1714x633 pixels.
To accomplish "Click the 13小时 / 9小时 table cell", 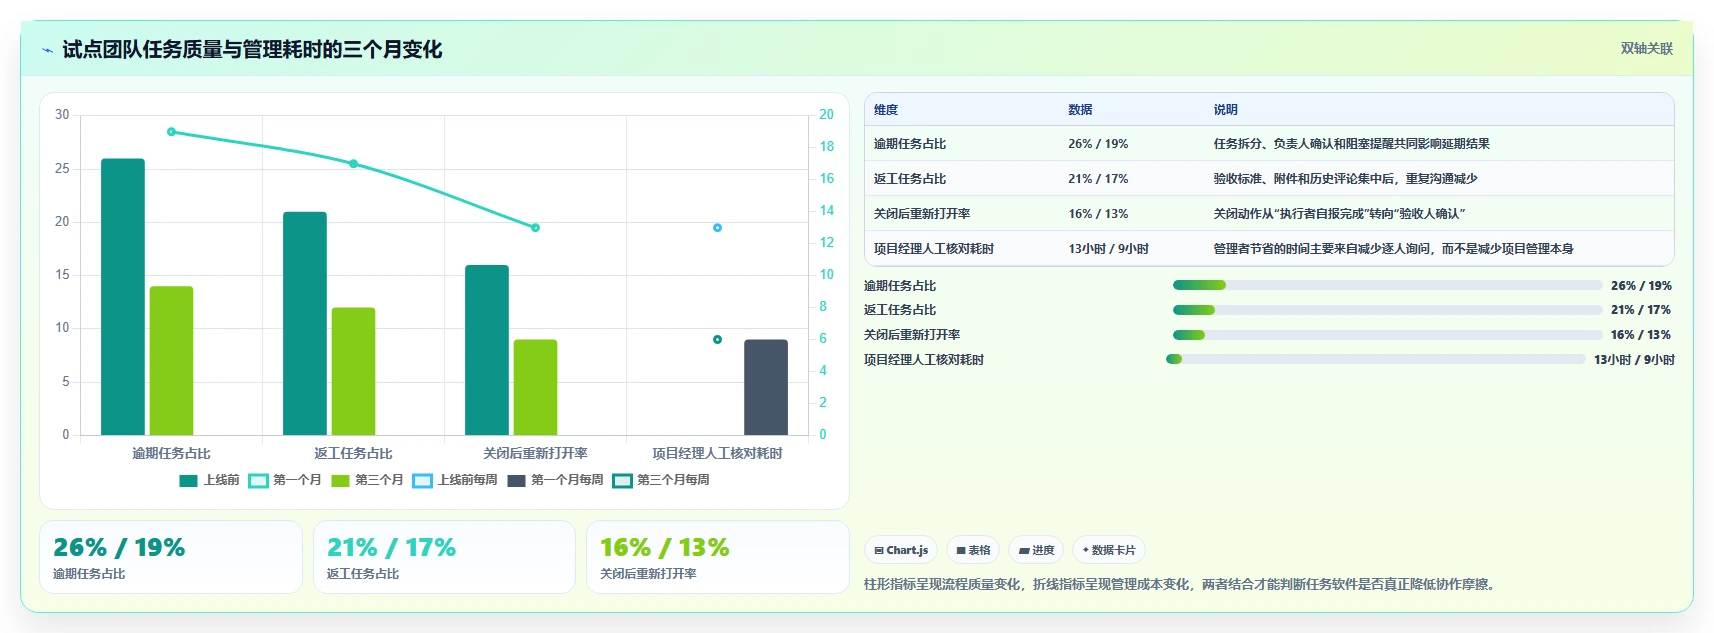I will click(x=1108, y=249).
